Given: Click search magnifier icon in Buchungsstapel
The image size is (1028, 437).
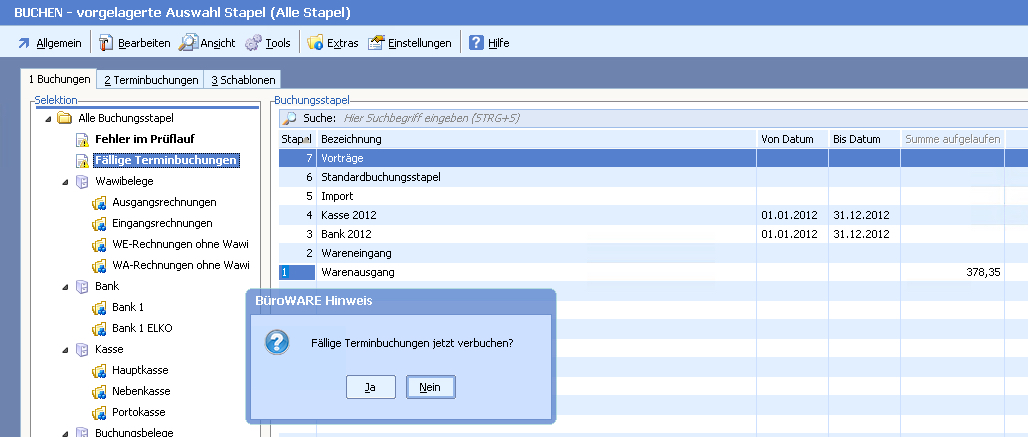Looking at the screenshot, I should (x=290, y=118).
